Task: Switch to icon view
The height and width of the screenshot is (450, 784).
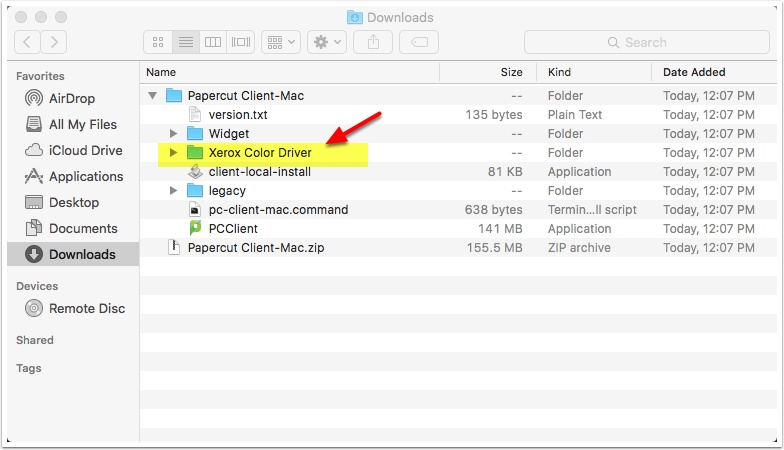Action: pyautogui.click(x=158, y=42)
